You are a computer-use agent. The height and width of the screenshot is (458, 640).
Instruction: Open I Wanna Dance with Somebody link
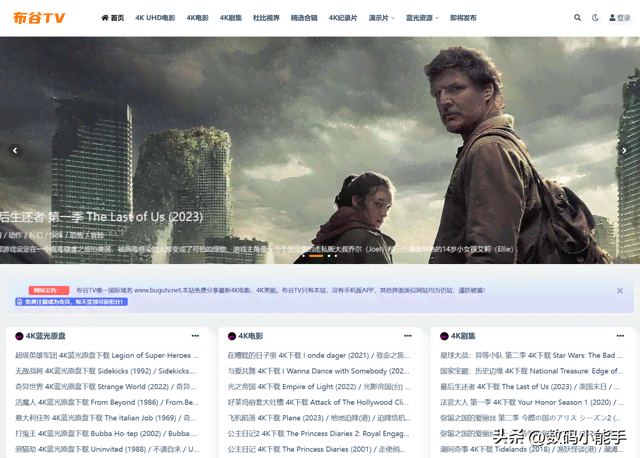[318, 371]
